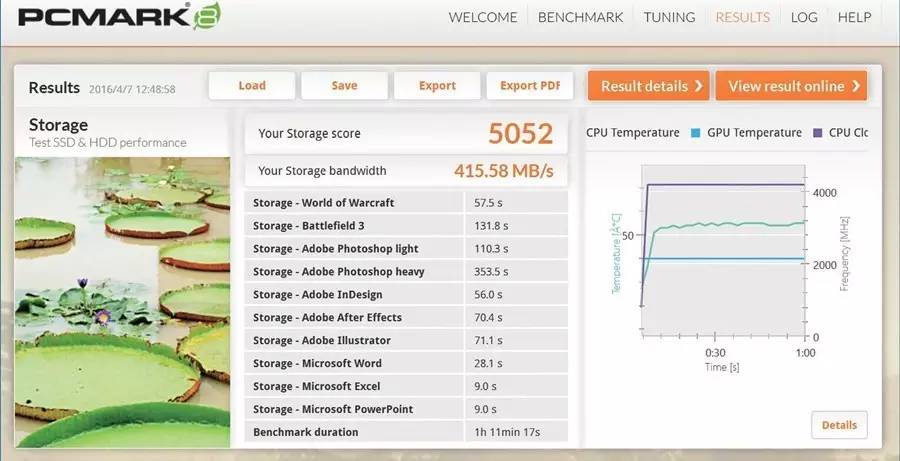Click the Storage - Battlefield 3 row
The width and height of the screenshot is (900, 461).
[x=406, y=226]
